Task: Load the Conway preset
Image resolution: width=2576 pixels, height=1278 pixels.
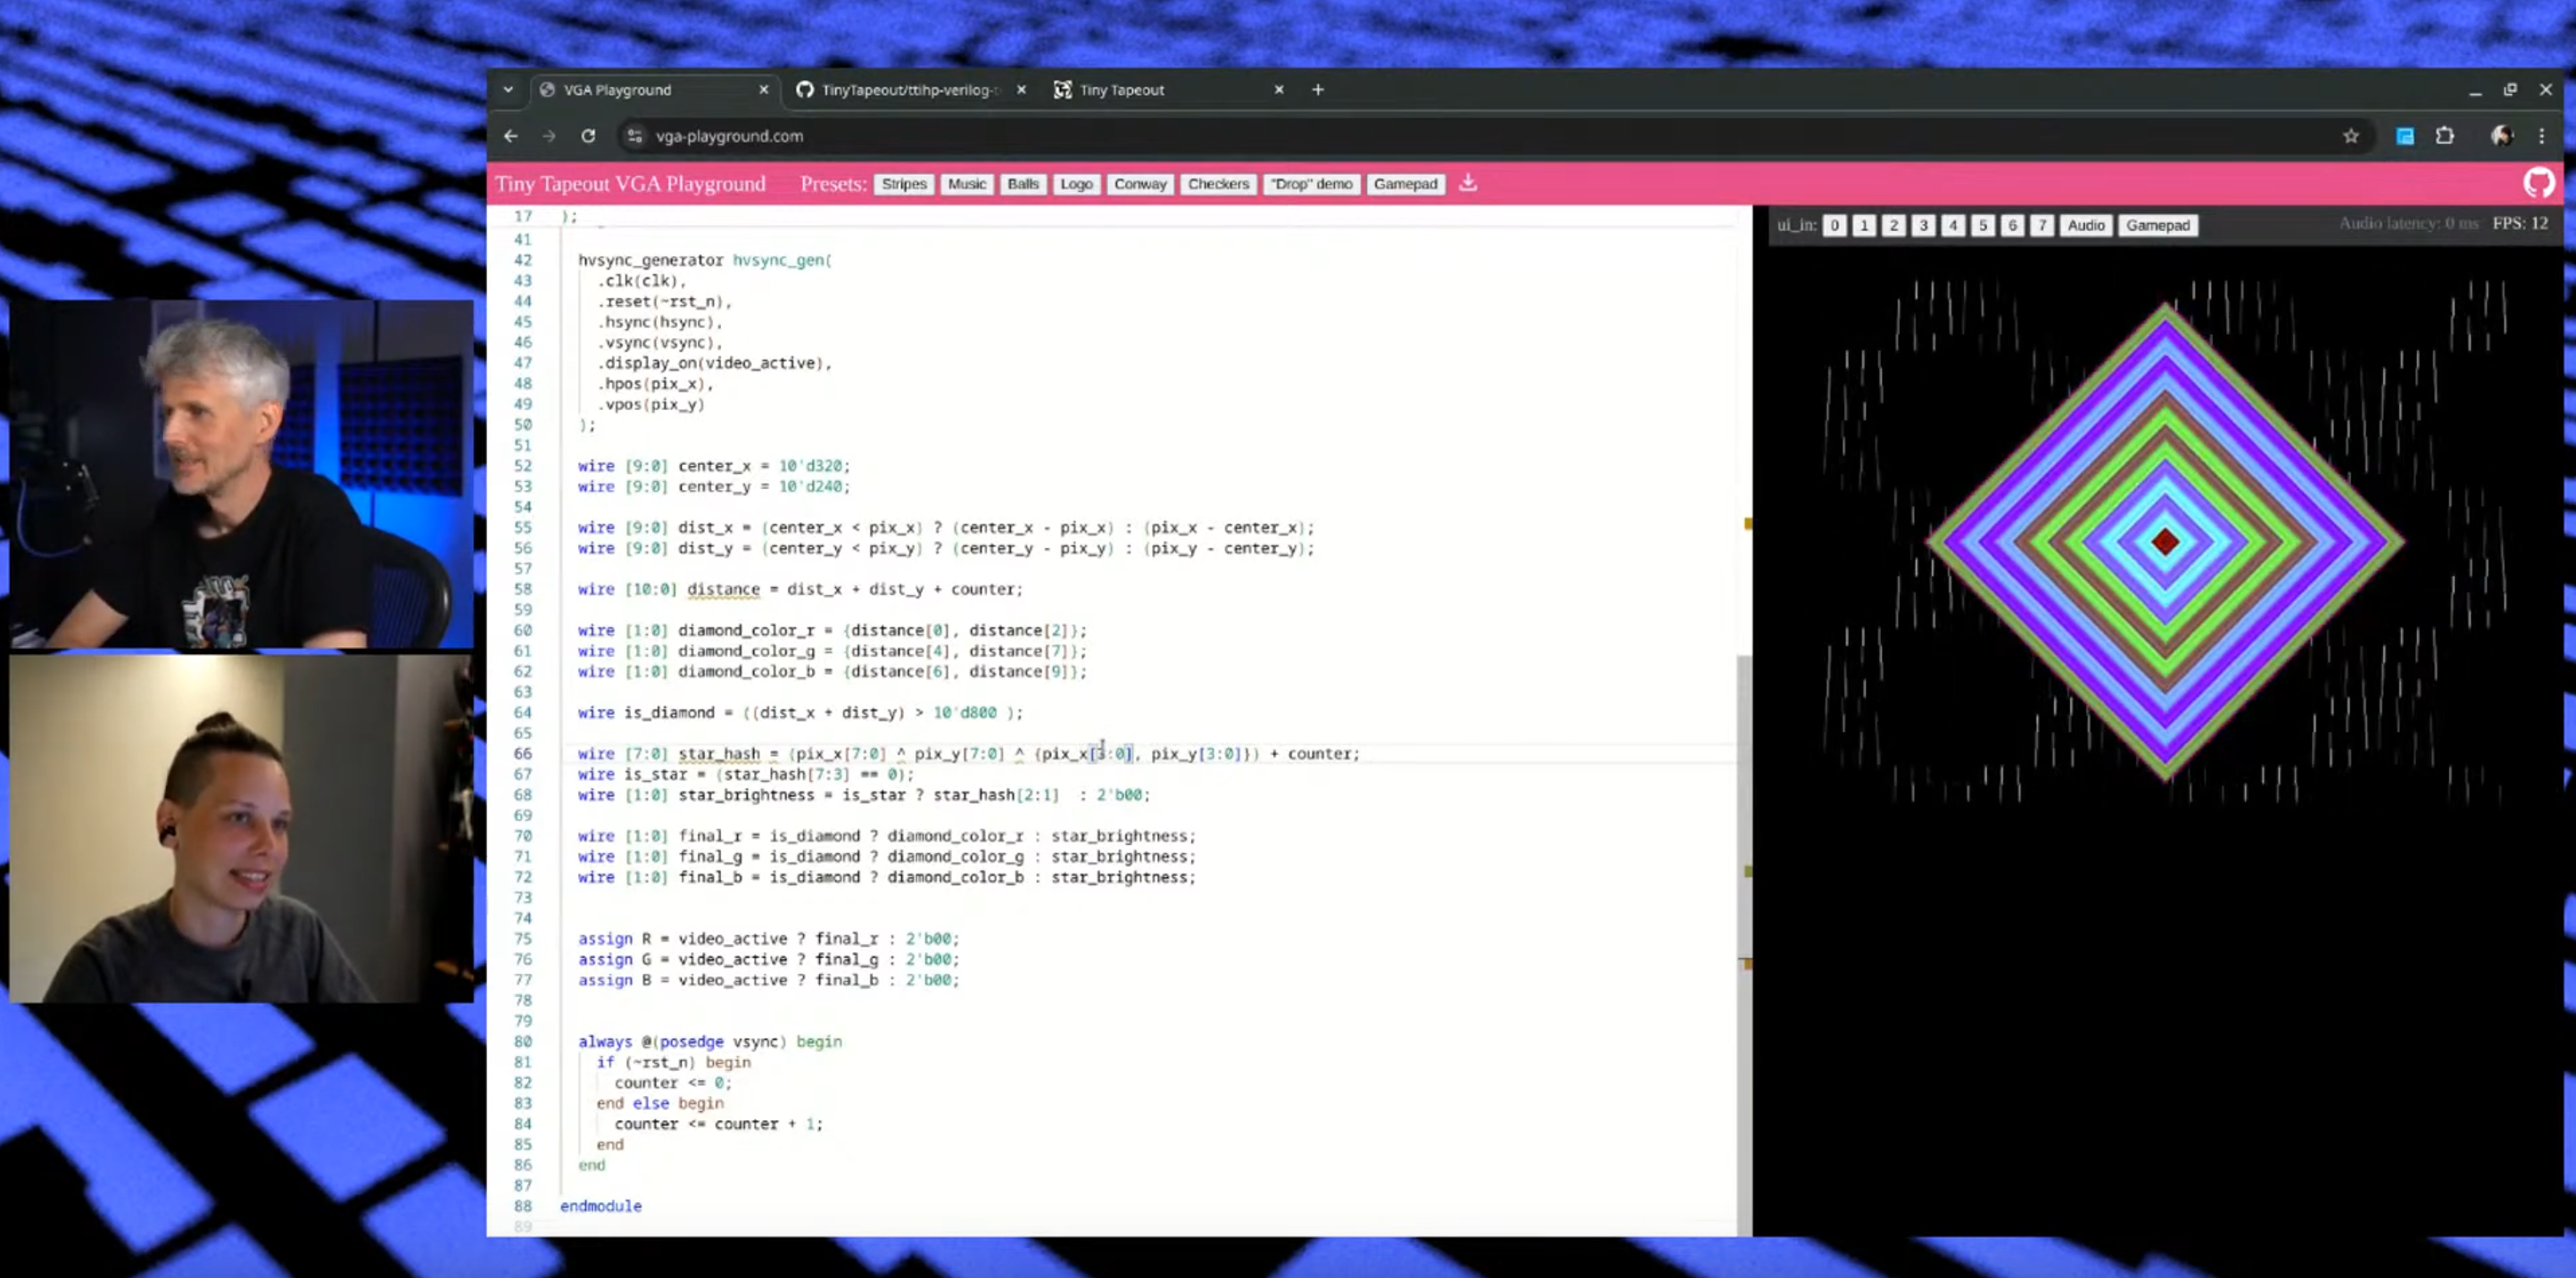Action: click(1139, 184)
